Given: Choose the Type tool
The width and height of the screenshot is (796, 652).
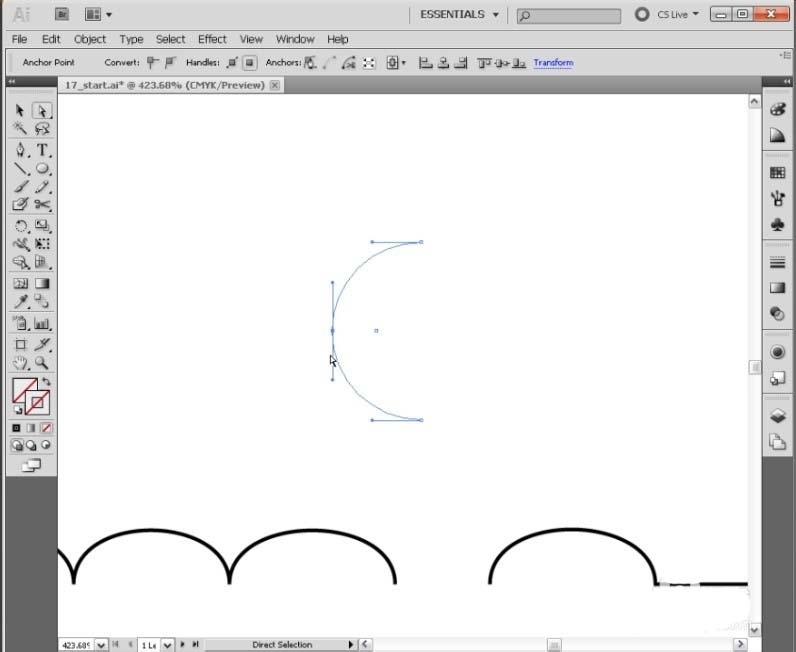Looking at the screenshot, I should point(42,150).
